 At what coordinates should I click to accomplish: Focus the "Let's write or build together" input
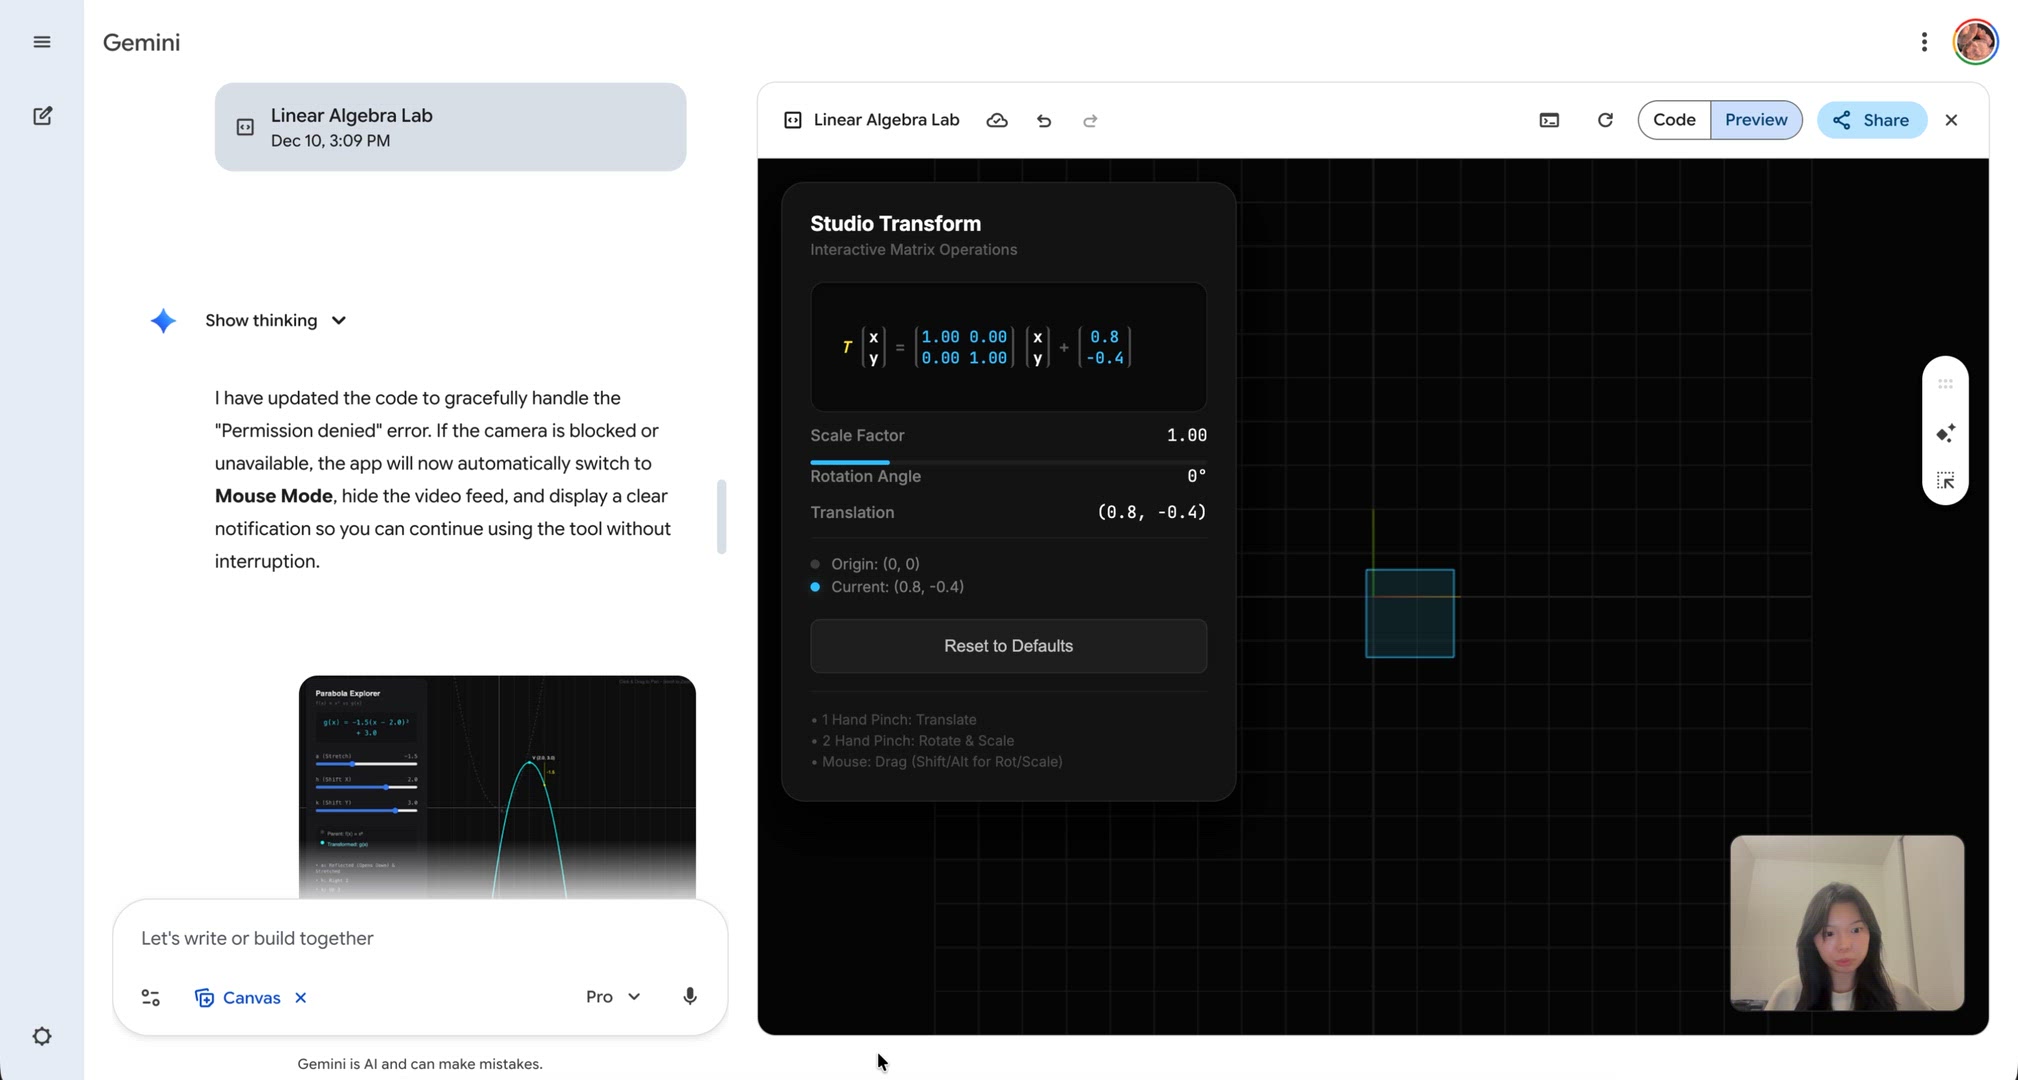[x=420, y=938]
